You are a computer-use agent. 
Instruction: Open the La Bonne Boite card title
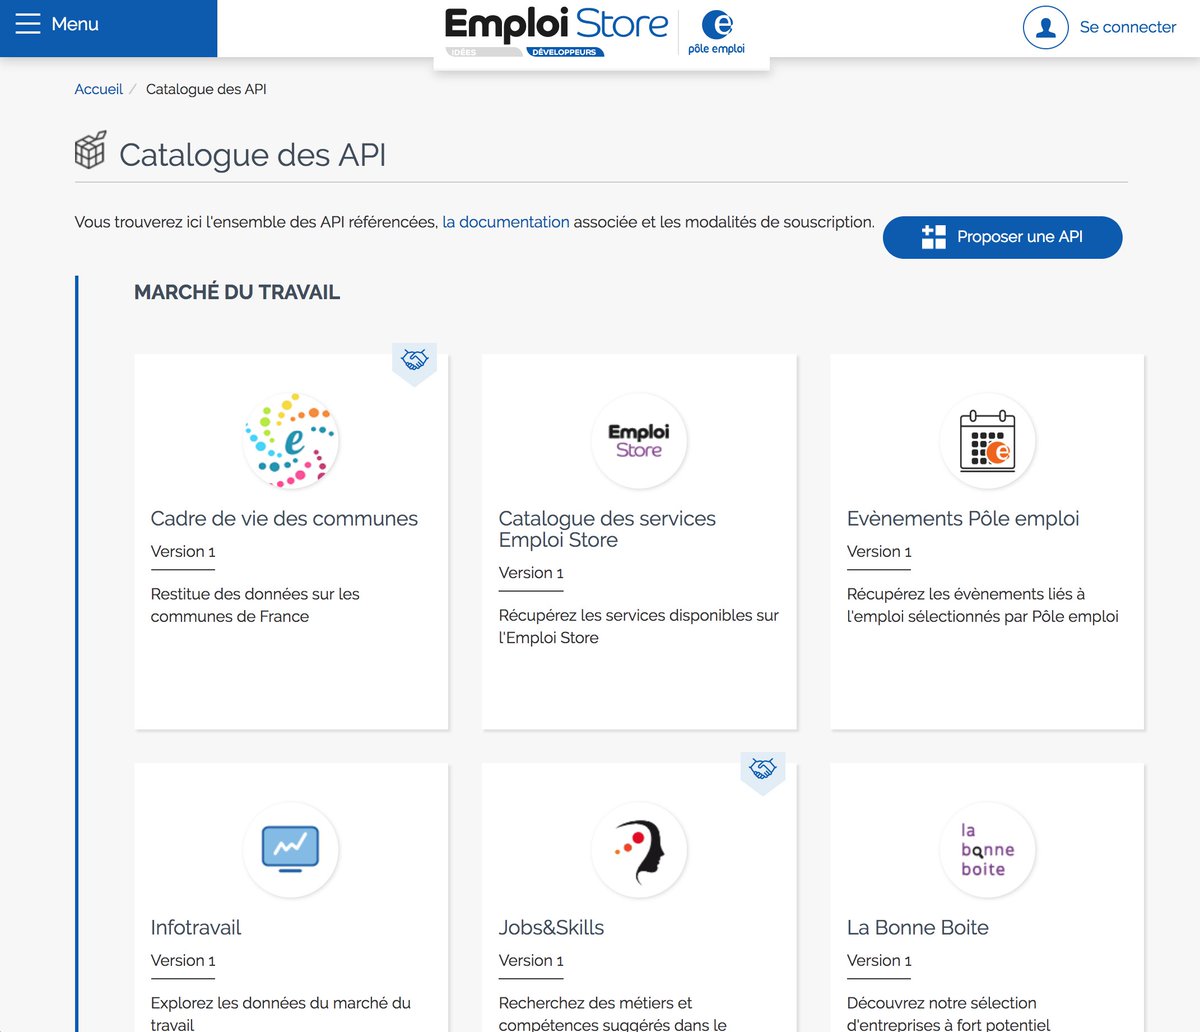[918, 928]
